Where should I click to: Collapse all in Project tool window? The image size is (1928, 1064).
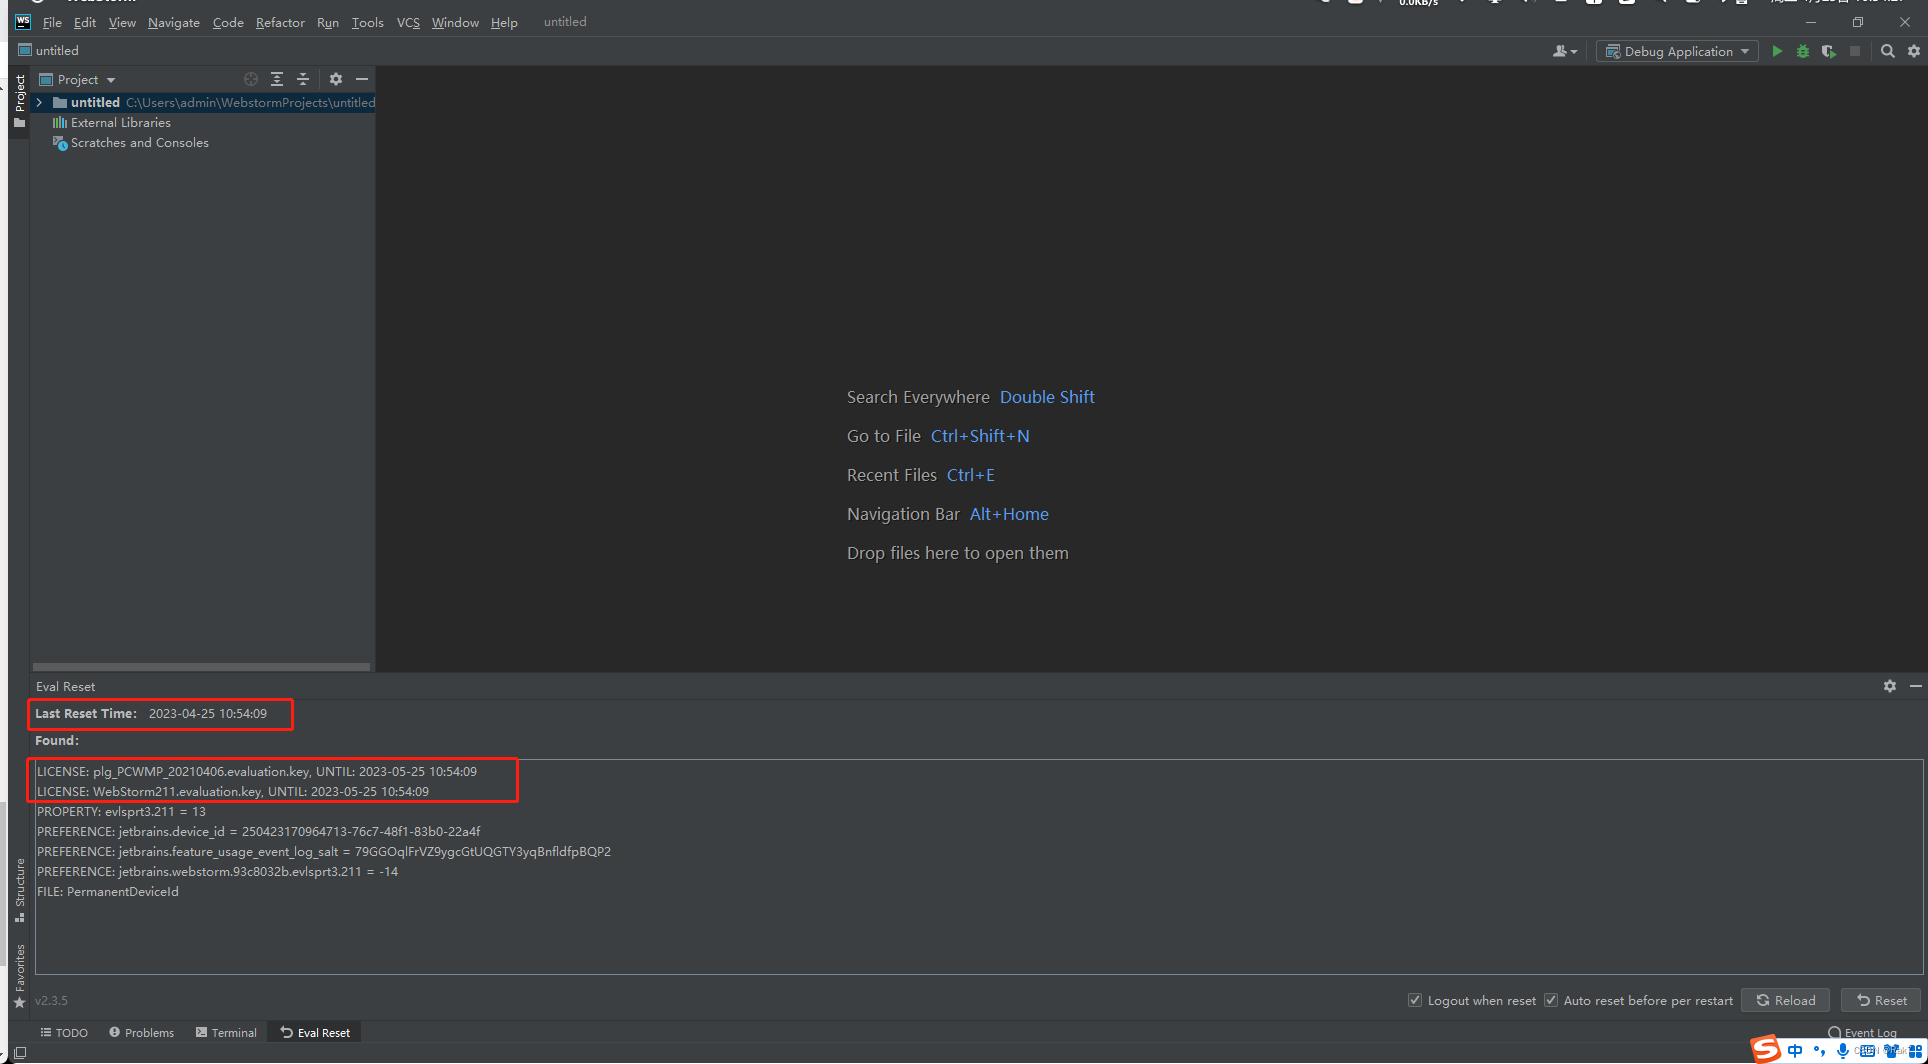pyautogui.click(x=303, y=79)
